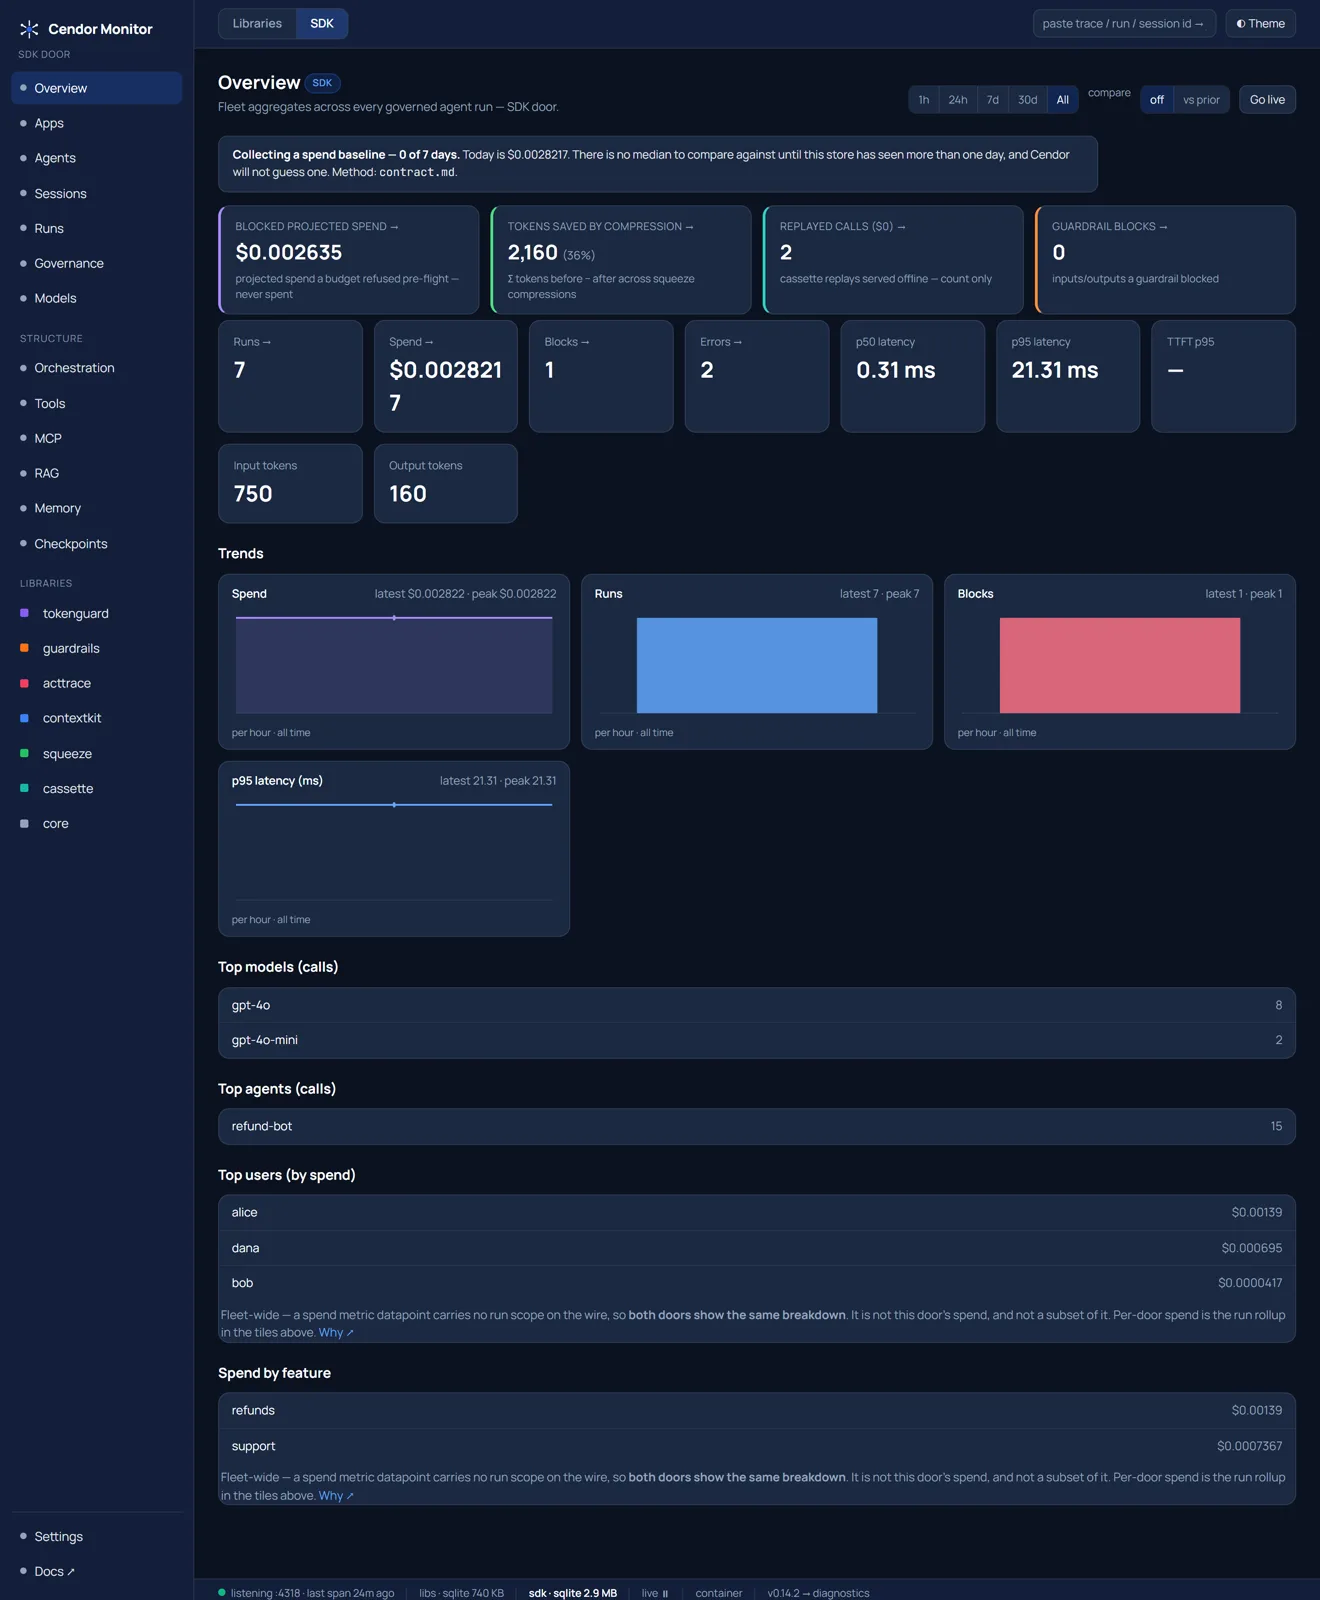Open Agents in the sidebar
This screenshot has width=1320, height=1600.
(x=96, y=158)
